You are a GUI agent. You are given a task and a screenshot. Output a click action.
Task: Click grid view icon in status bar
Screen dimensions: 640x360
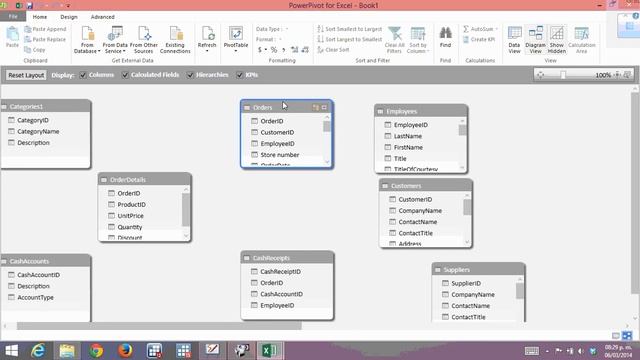pos(616,336)
